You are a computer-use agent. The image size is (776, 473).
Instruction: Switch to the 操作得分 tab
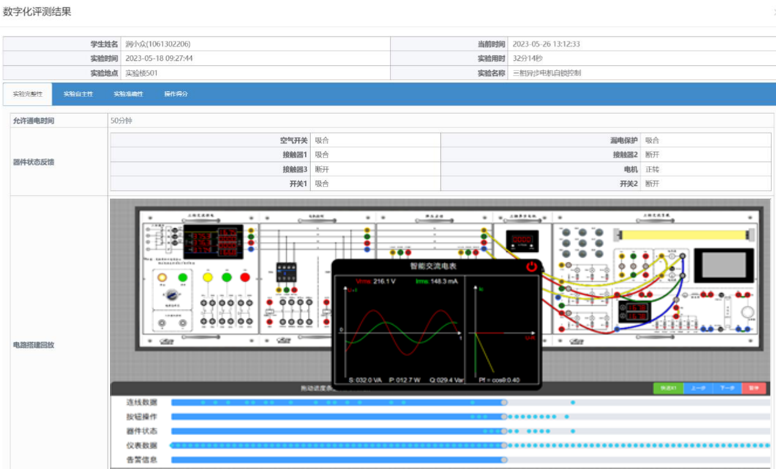click(176, 94)
